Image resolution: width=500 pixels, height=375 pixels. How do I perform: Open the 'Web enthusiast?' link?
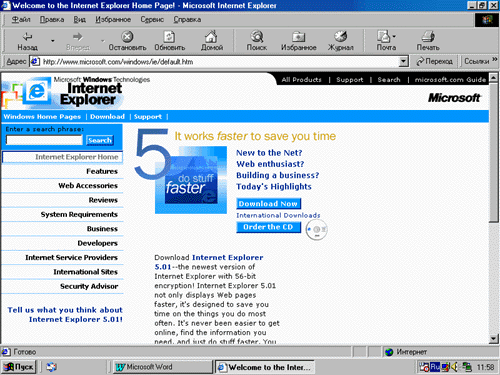(x=270, y=164)
